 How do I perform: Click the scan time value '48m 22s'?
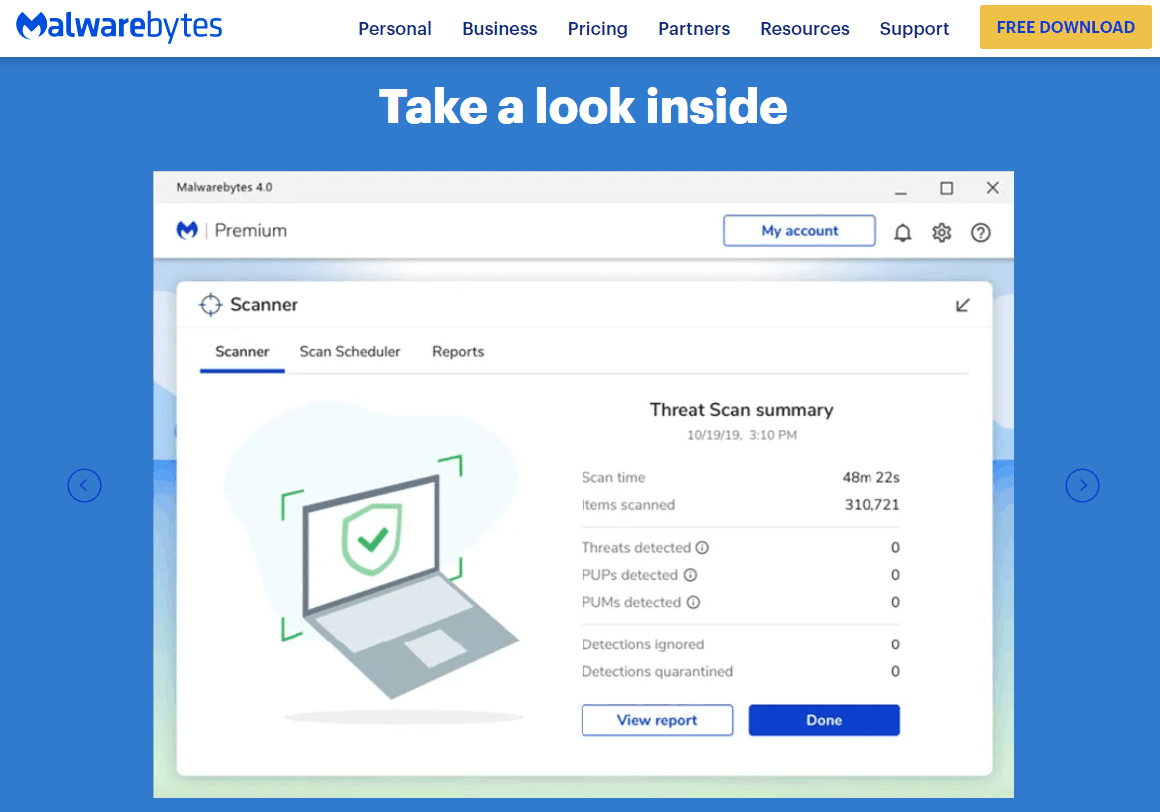pyautogui.click(x=871, y=478)
